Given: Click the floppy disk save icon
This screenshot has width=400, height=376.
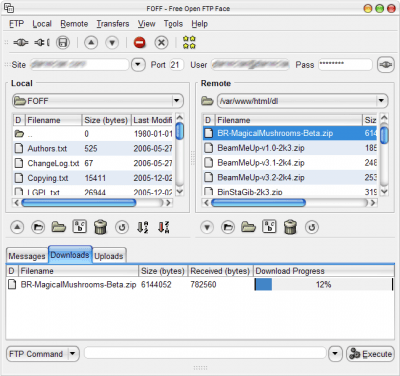Looking at the screenshot, I should tap(63, 43).
